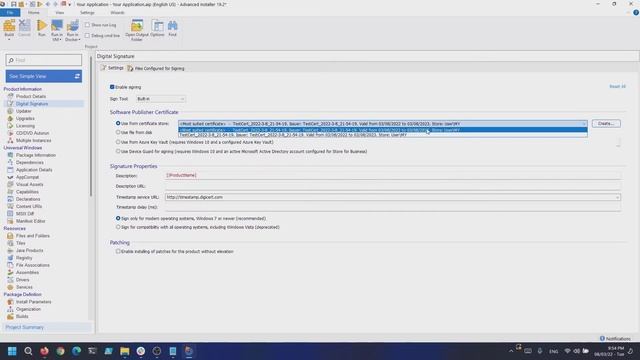Open Multiple Instances page
The height and width of the screenshot is (360, 640).
click(x=33, y=140)
